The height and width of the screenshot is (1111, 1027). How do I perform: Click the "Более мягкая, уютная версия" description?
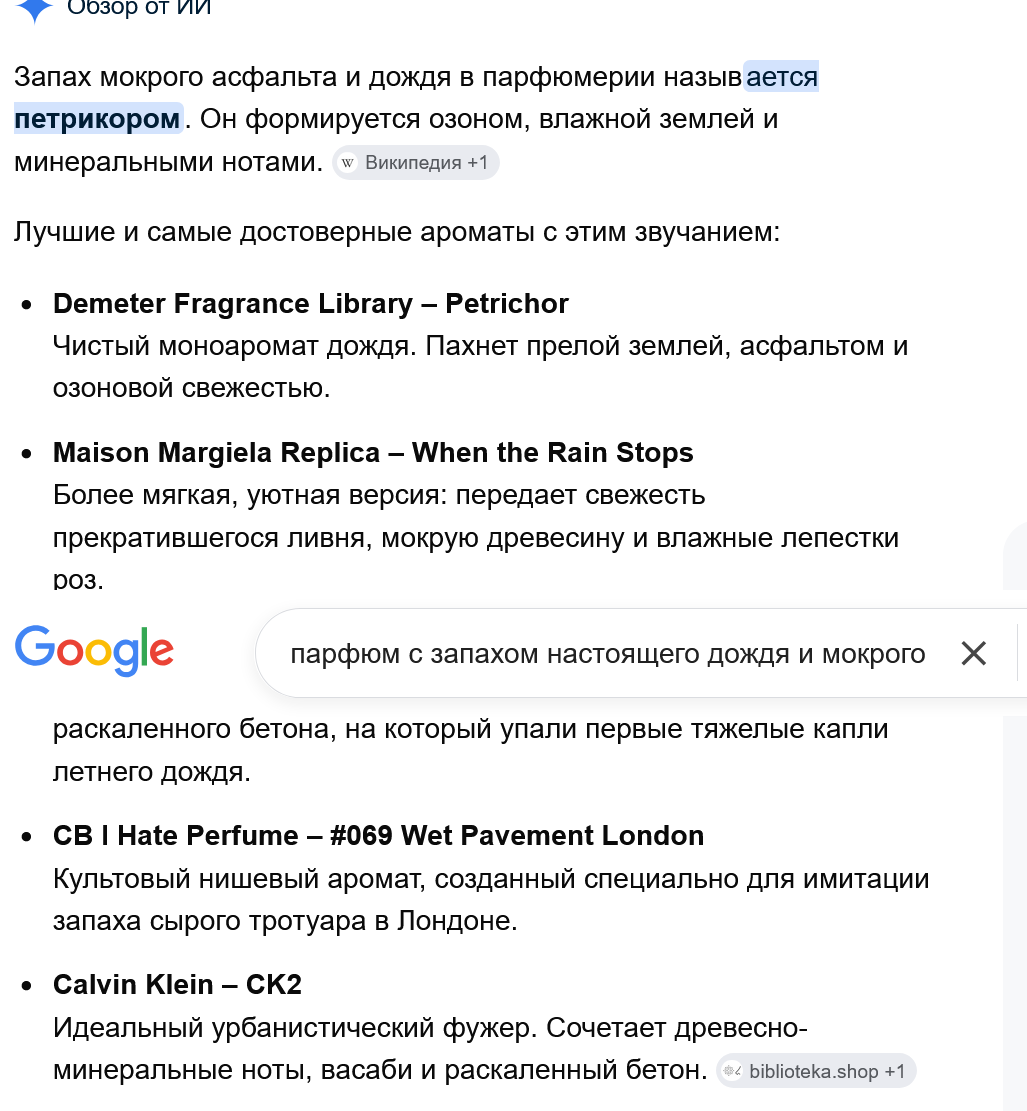[x=250, y=495]
